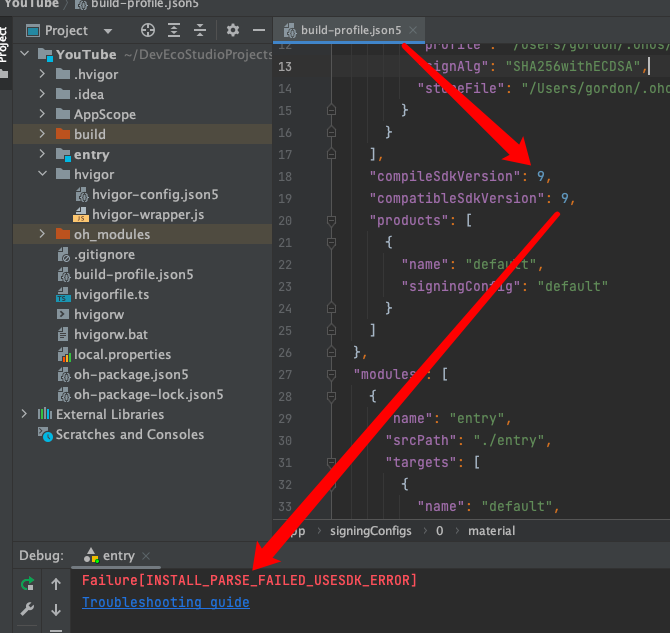Toggle fold marker on line 17

331,154
